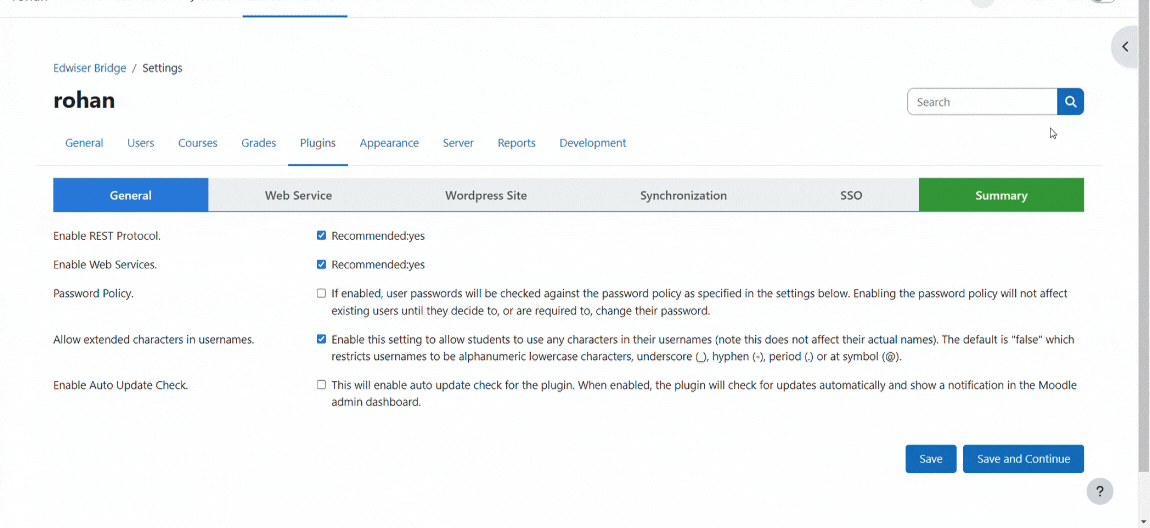Click the Password Policy description text
Image resolution: width=1150 pixels, height=528 pixels.
click(700, 302)
